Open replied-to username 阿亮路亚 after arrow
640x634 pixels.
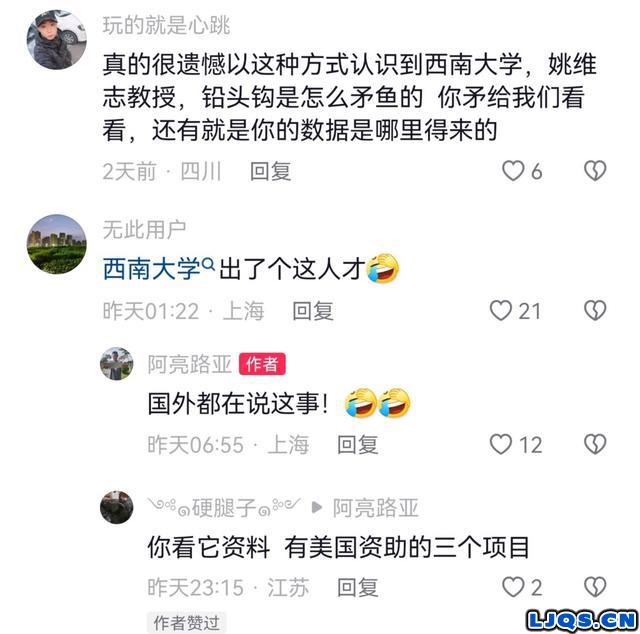376,508
